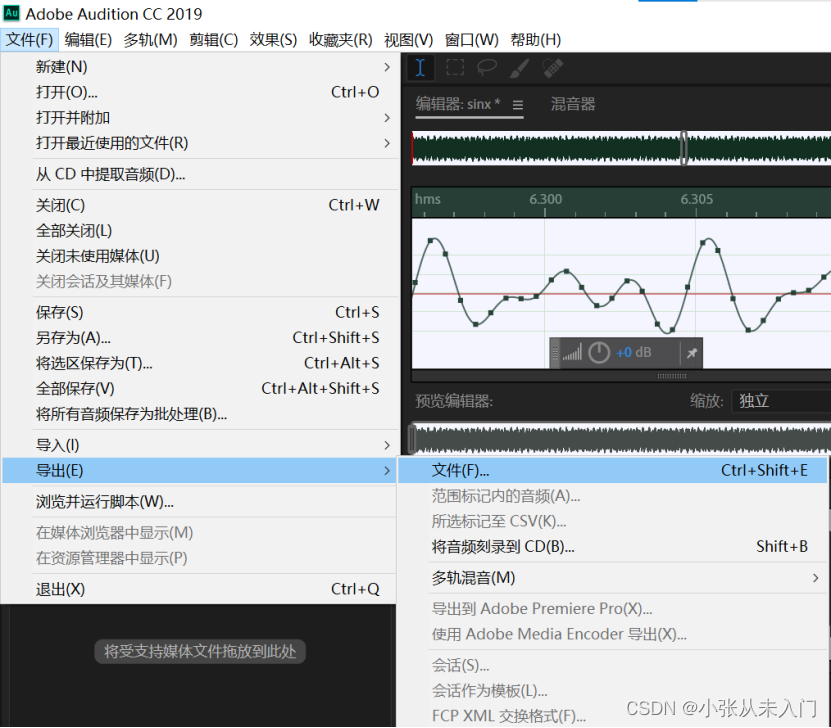Choose 将所有音频保存为批处理(B)...
Image resolution: width=831 pixels, height=728 pixels.
click(x=199, y=414)
